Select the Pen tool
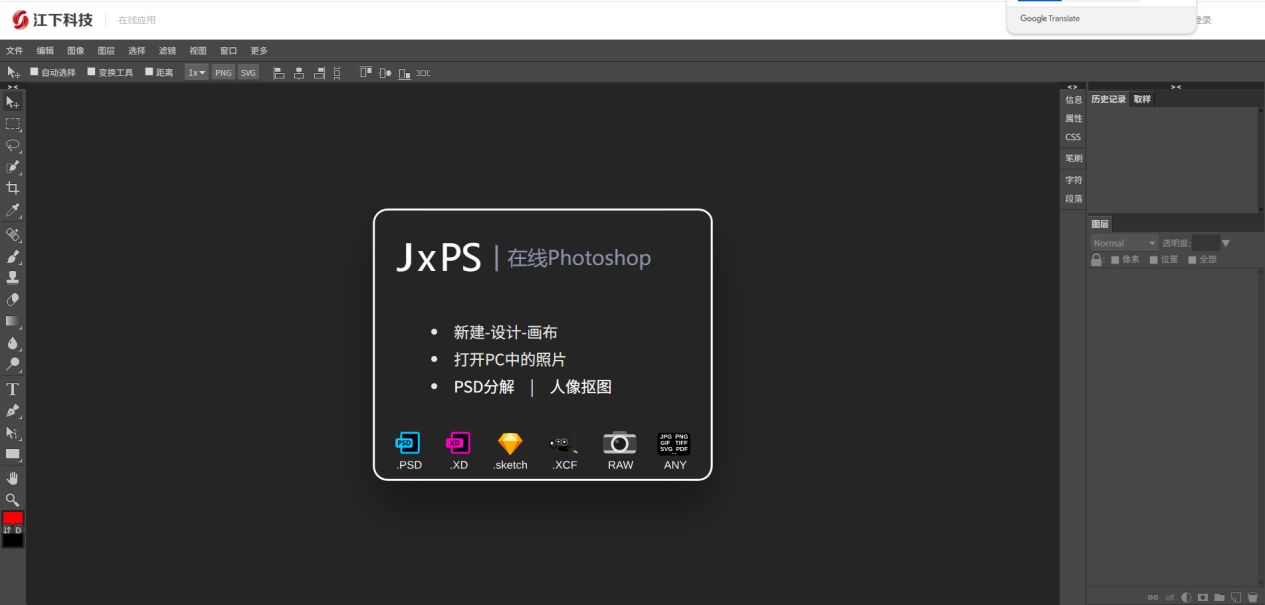This screenshot has width=1265, height=605. pyautogui.click(x=13, y=411)
